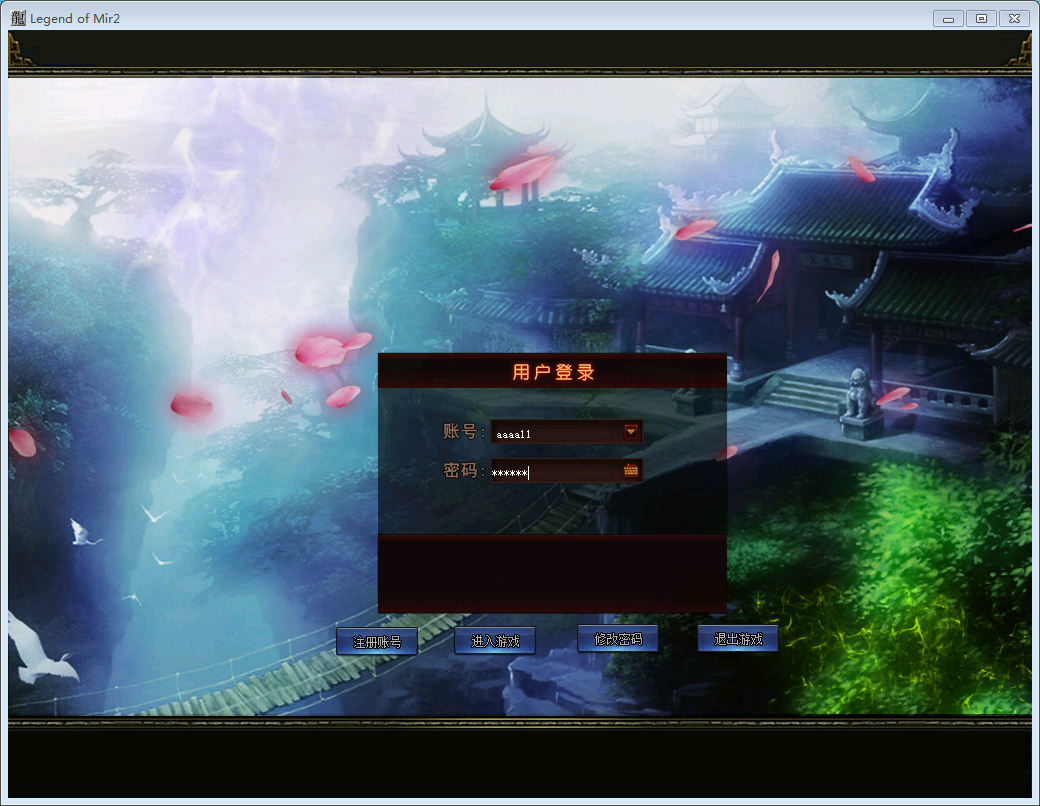Click the 用户登录 login panel title

click(552, 372)
